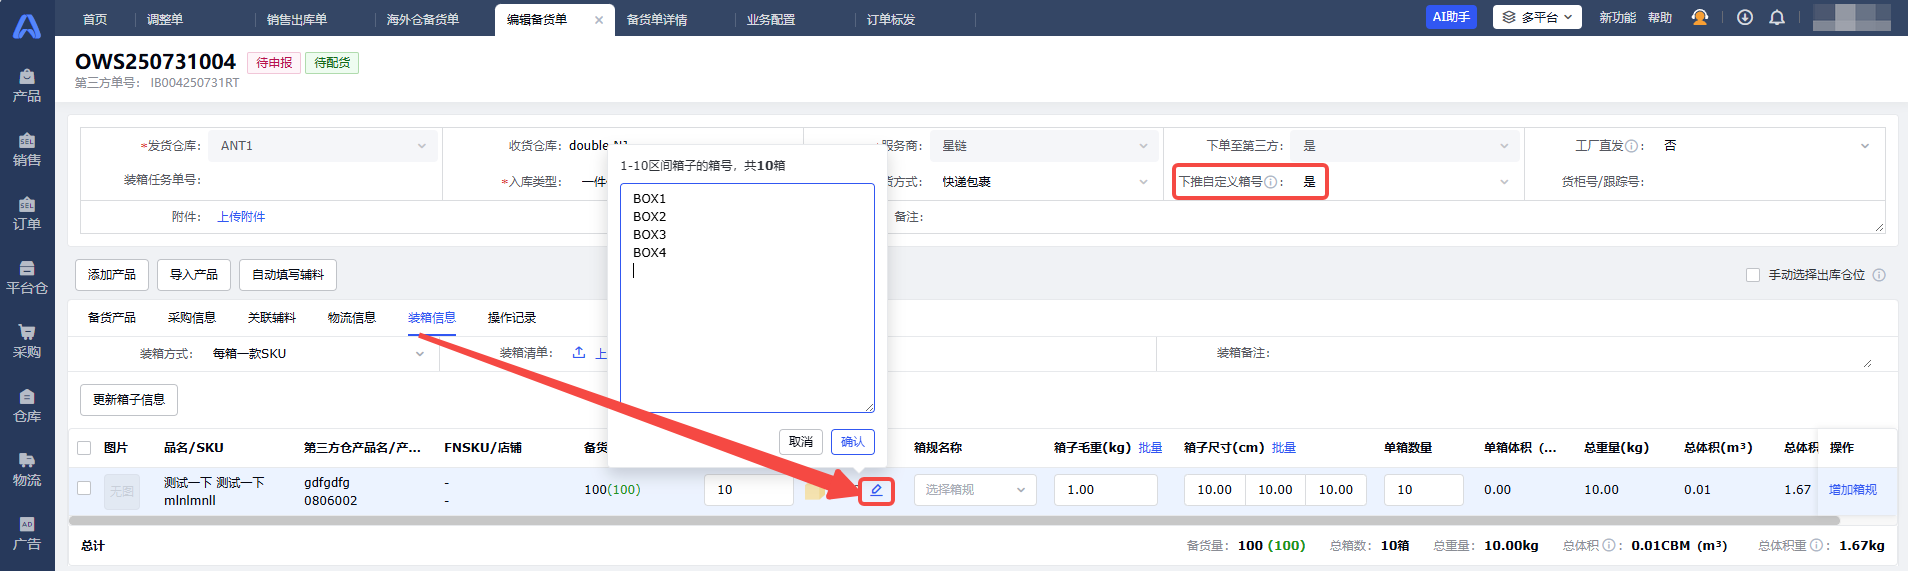
Task: Click the app logo at top left
Action: 27,25
